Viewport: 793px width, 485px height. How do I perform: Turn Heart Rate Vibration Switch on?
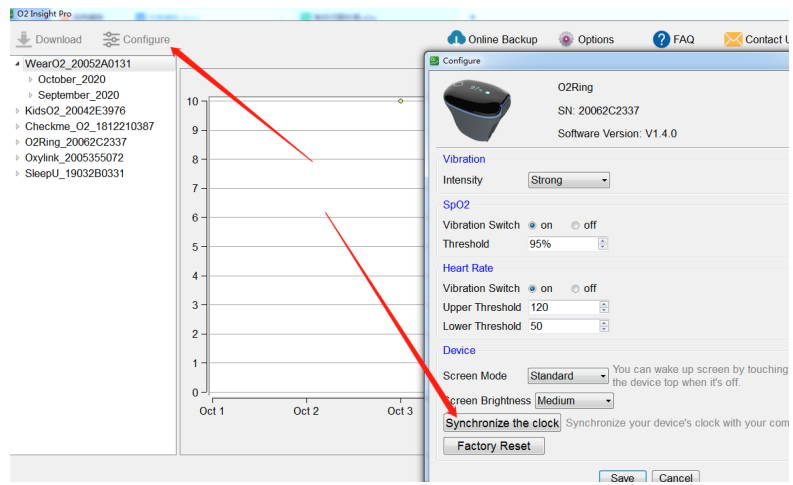pos(532,289)
